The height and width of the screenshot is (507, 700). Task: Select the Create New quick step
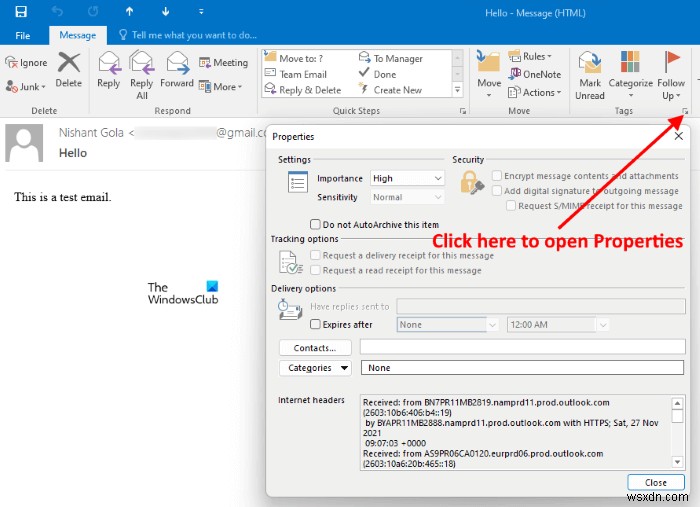[391, 90]
